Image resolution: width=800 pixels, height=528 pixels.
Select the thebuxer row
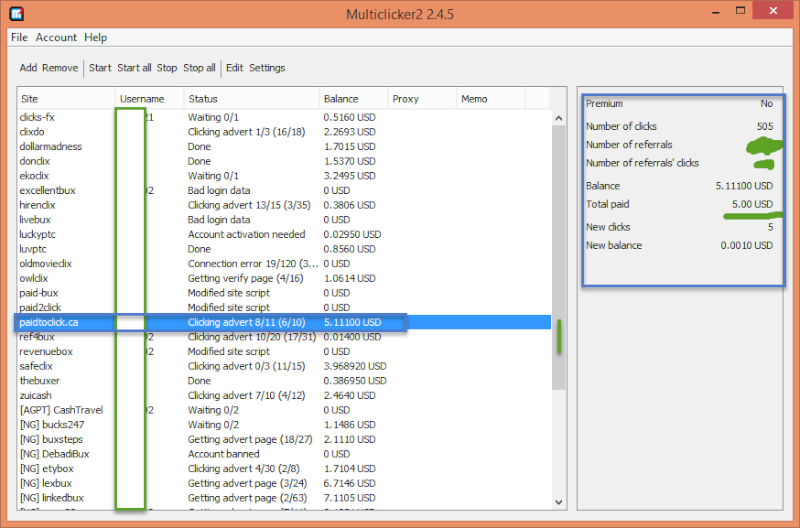click(x=284, y=381)
